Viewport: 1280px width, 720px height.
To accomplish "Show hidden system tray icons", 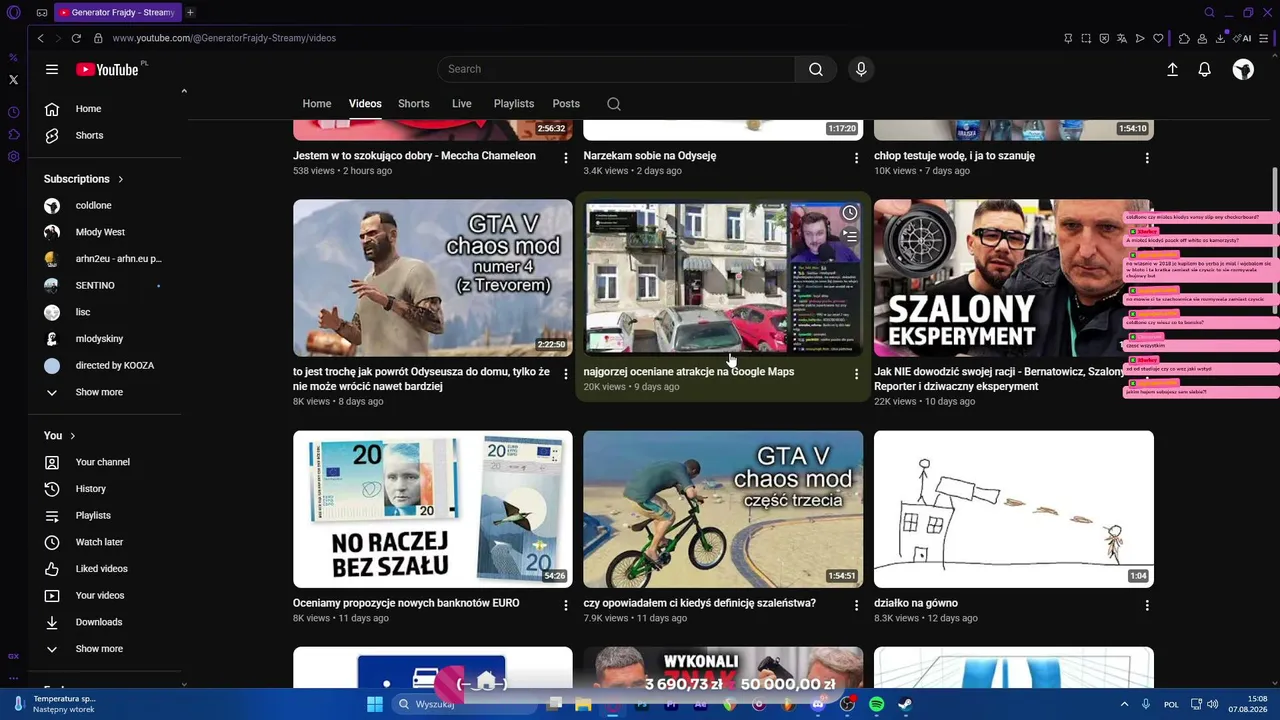I will [1124, 704].
